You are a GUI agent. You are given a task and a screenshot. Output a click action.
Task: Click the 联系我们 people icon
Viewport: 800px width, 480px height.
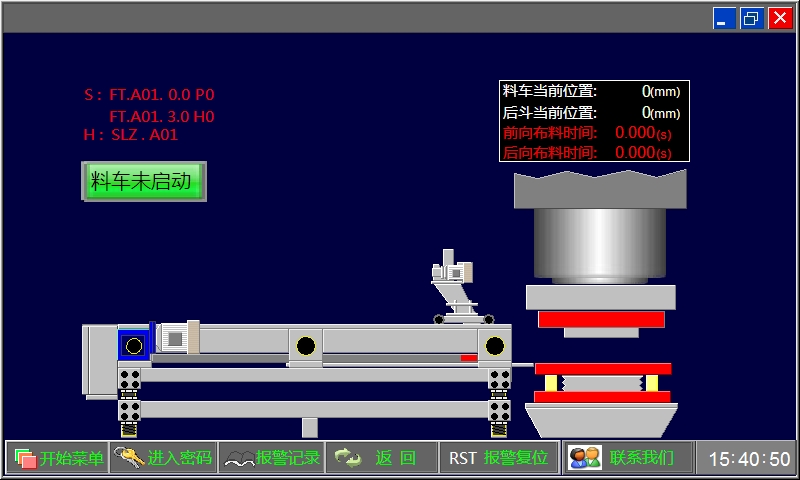[x=584, y=458]
